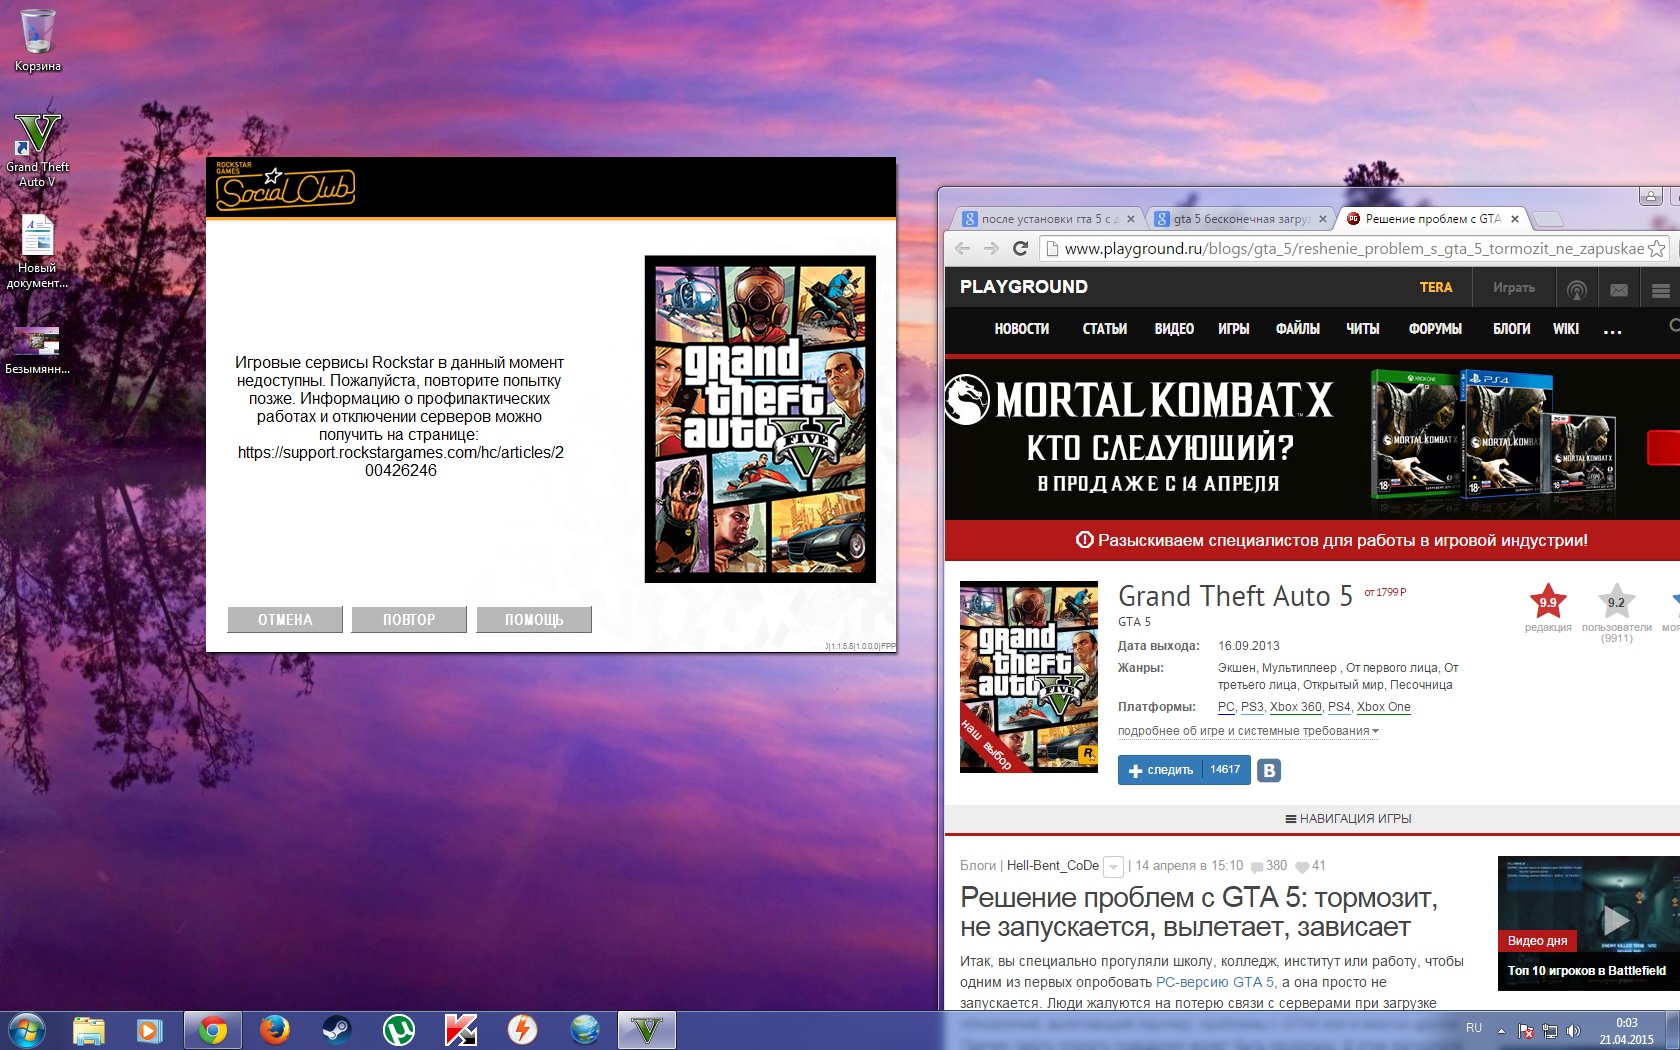Open the ФАЙЛЫ menu item

tap(1298, 329)
